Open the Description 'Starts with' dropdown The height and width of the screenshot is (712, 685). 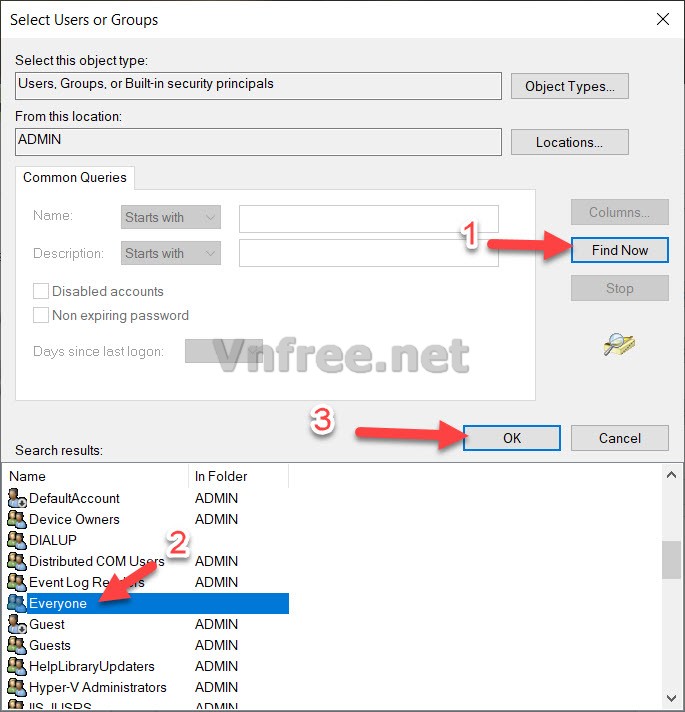171,253
